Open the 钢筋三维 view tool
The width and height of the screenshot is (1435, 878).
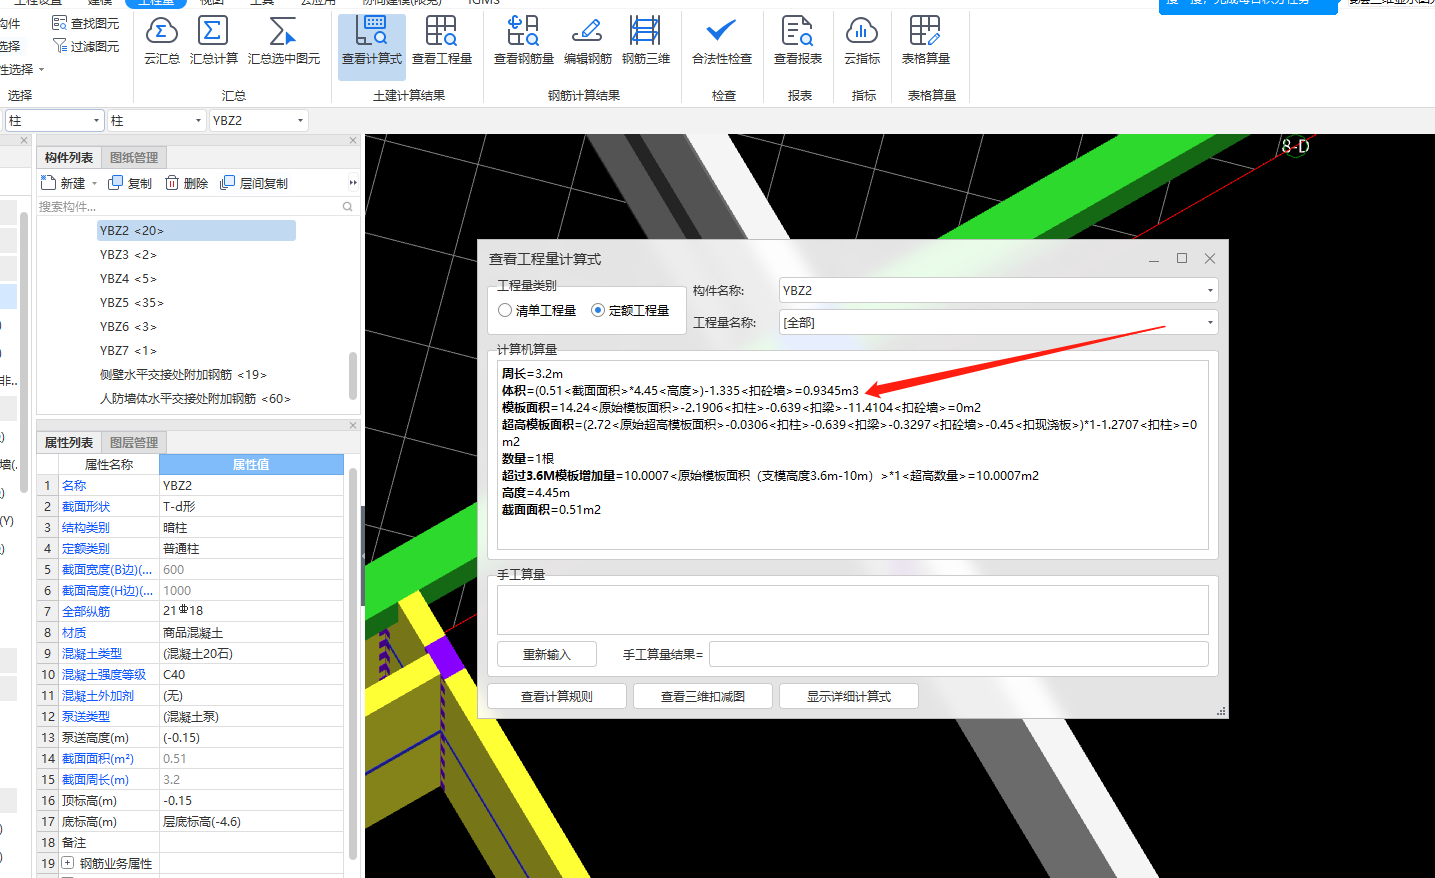pos(646,41)
